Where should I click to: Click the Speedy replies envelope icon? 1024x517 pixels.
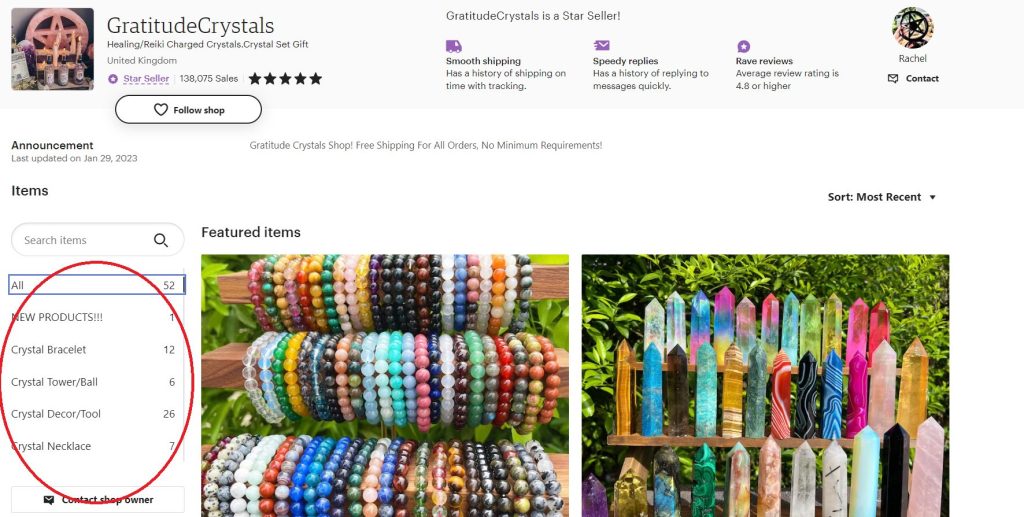601,45
